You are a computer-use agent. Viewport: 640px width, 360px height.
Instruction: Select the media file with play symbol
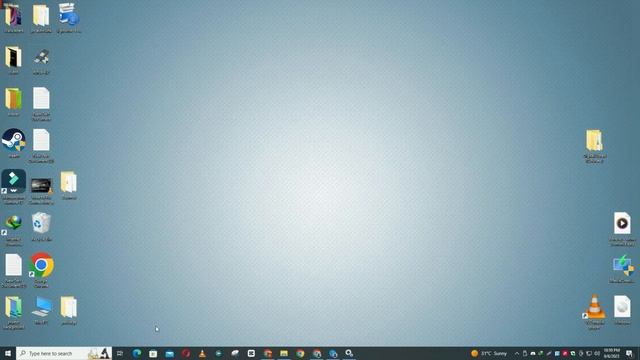[622, 228]
